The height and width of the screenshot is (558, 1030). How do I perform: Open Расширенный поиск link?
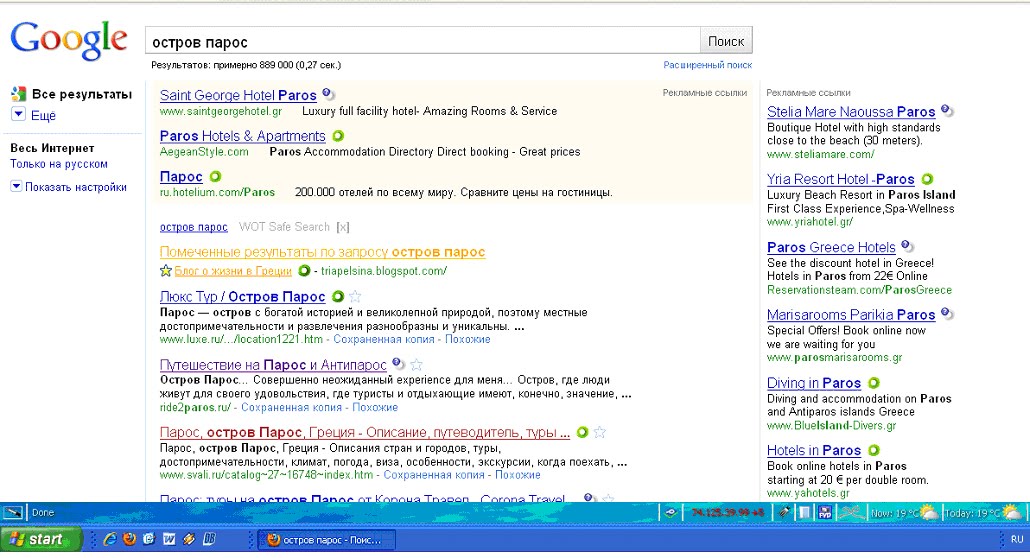707,65
